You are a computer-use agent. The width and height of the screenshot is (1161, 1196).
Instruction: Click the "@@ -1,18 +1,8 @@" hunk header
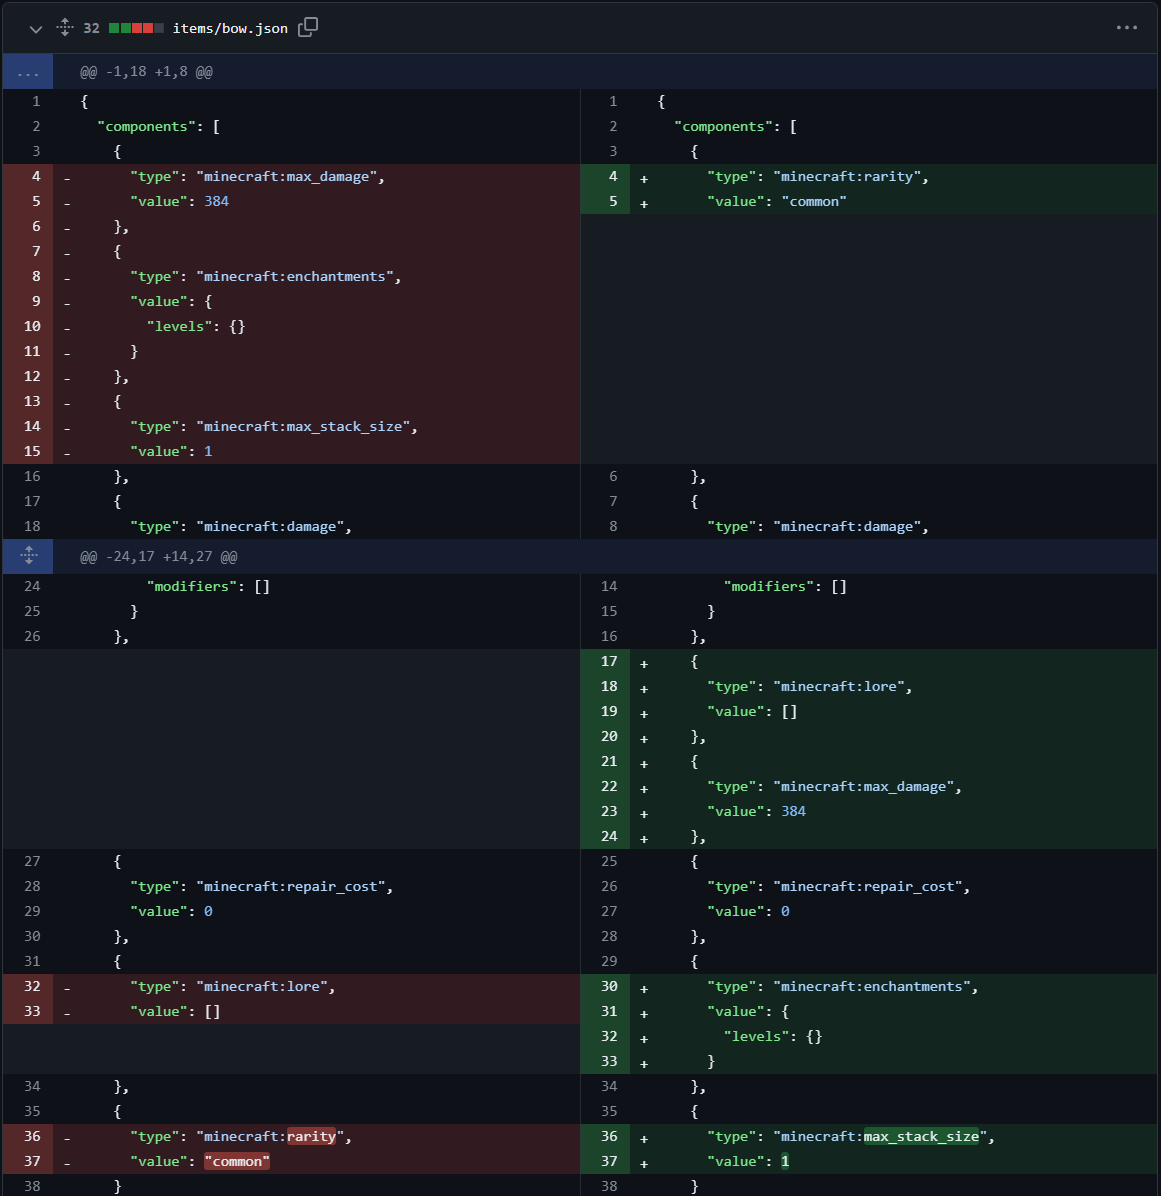[x=146, y=72]
